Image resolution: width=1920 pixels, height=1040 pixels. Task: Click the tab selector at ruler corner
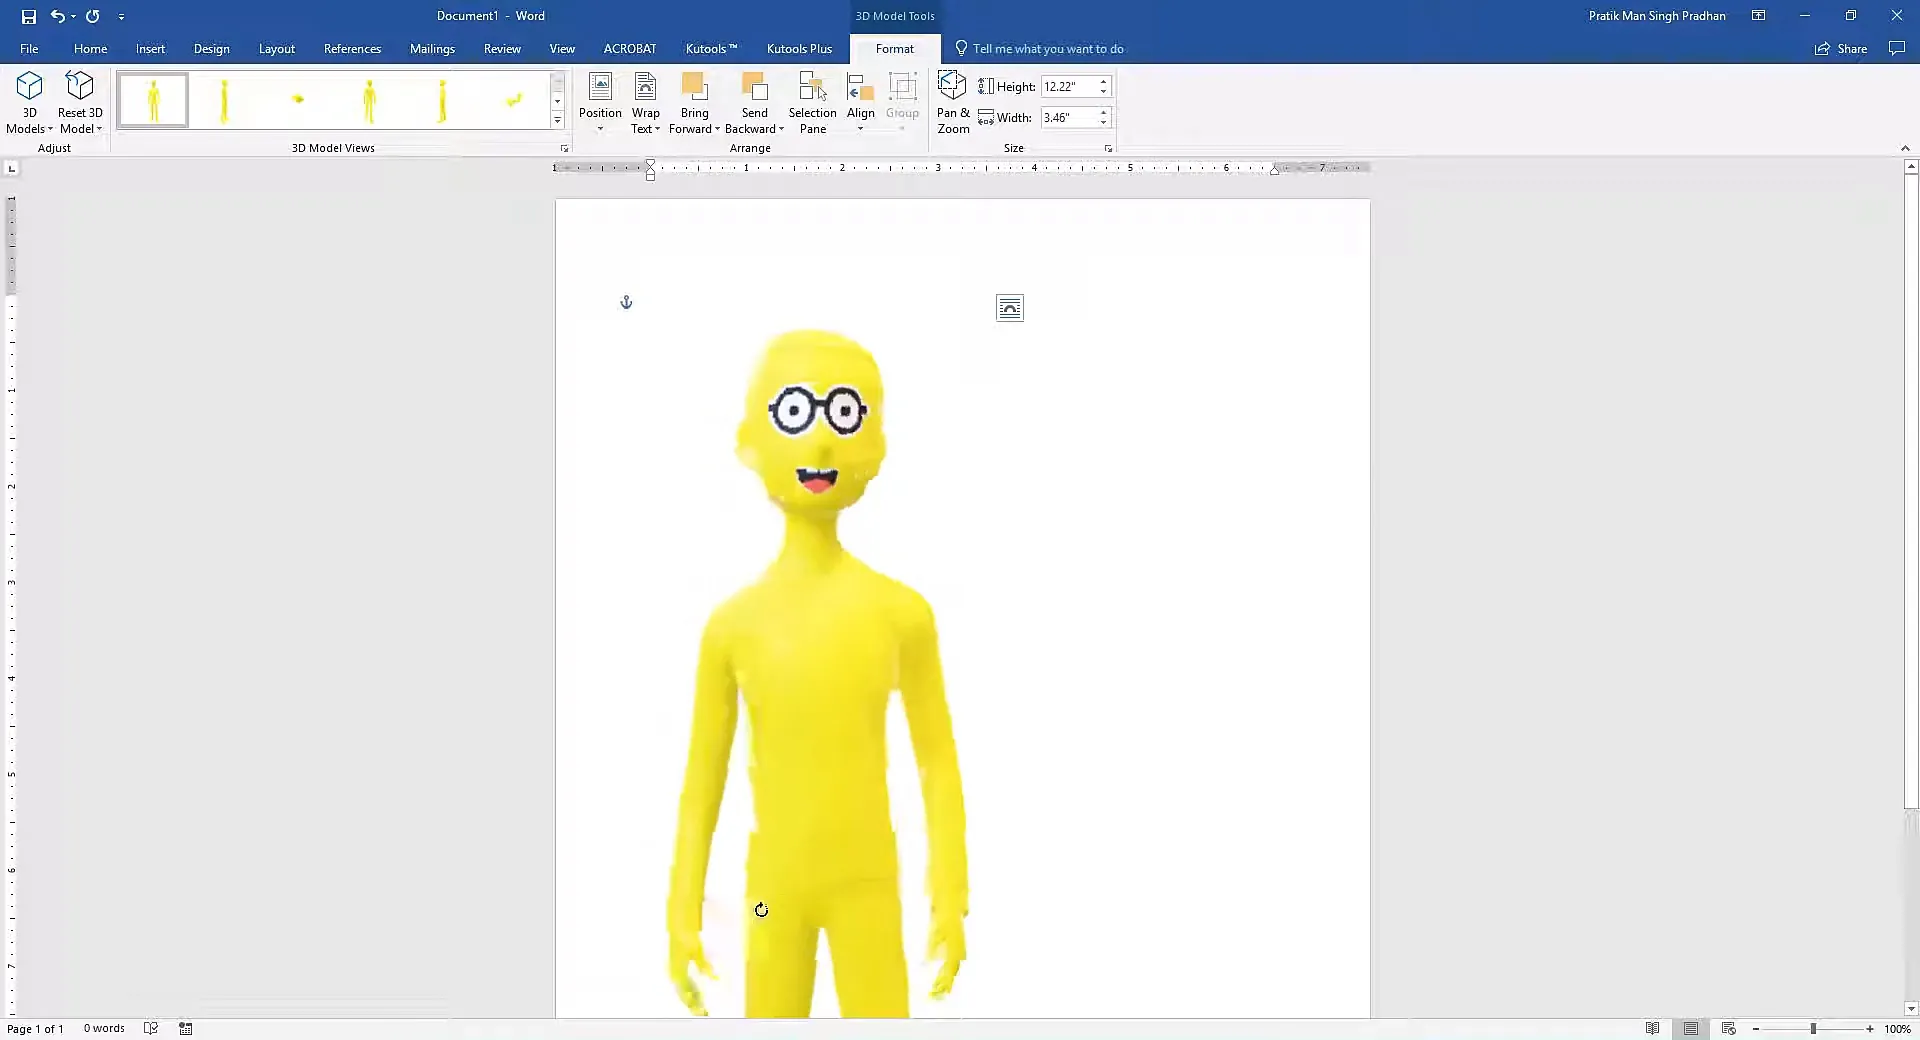[11, 168]
